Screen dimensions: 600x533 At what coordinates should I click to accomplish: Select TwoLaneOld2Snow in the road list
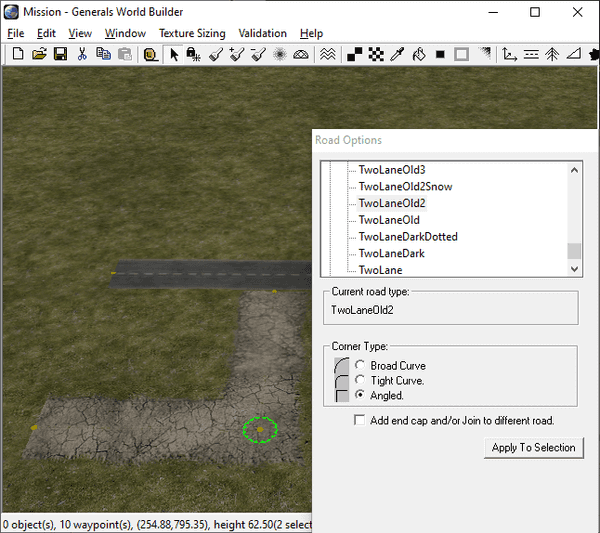pyautogui.click(x=405, y=186)
